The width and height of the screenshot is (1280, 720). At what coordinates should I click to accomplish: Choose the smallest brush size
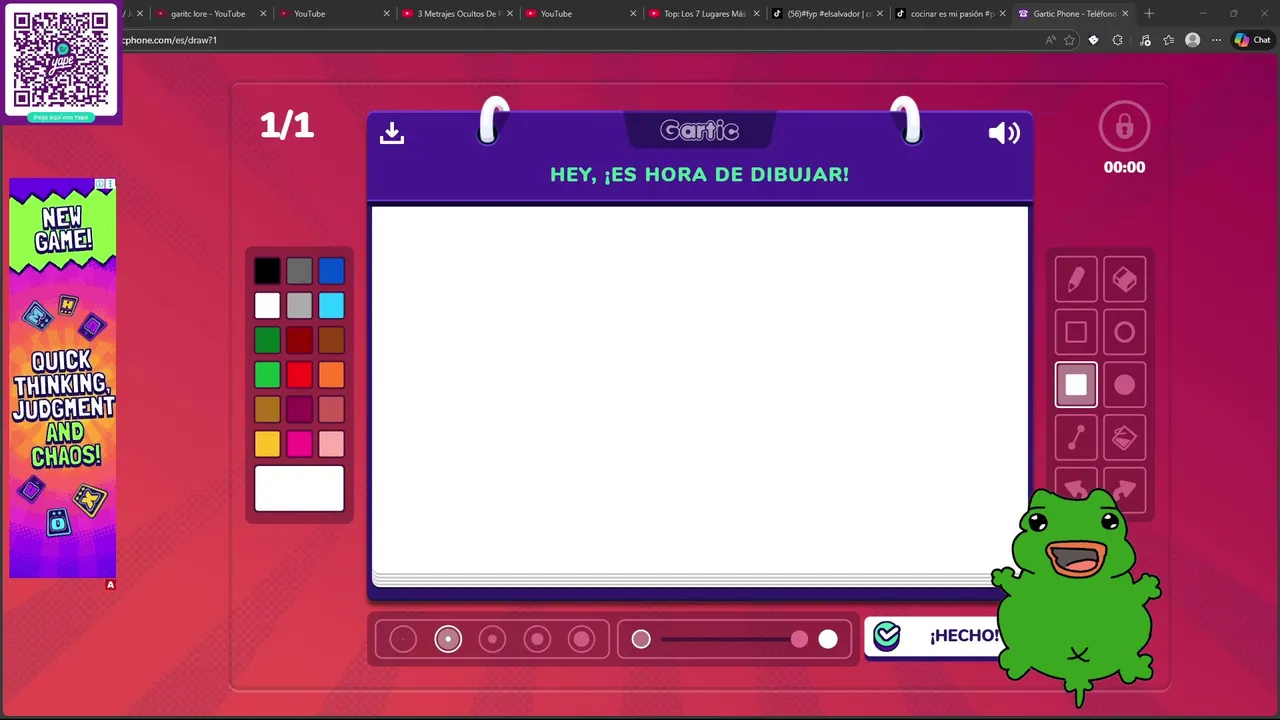[x=403, y=639]
